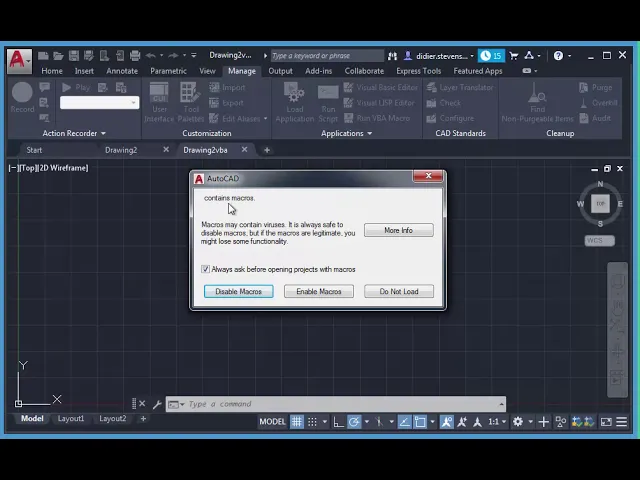640x480 pixels.
Task: Open the 1:1 annotation scale dropdown
Action: point(497,422)
